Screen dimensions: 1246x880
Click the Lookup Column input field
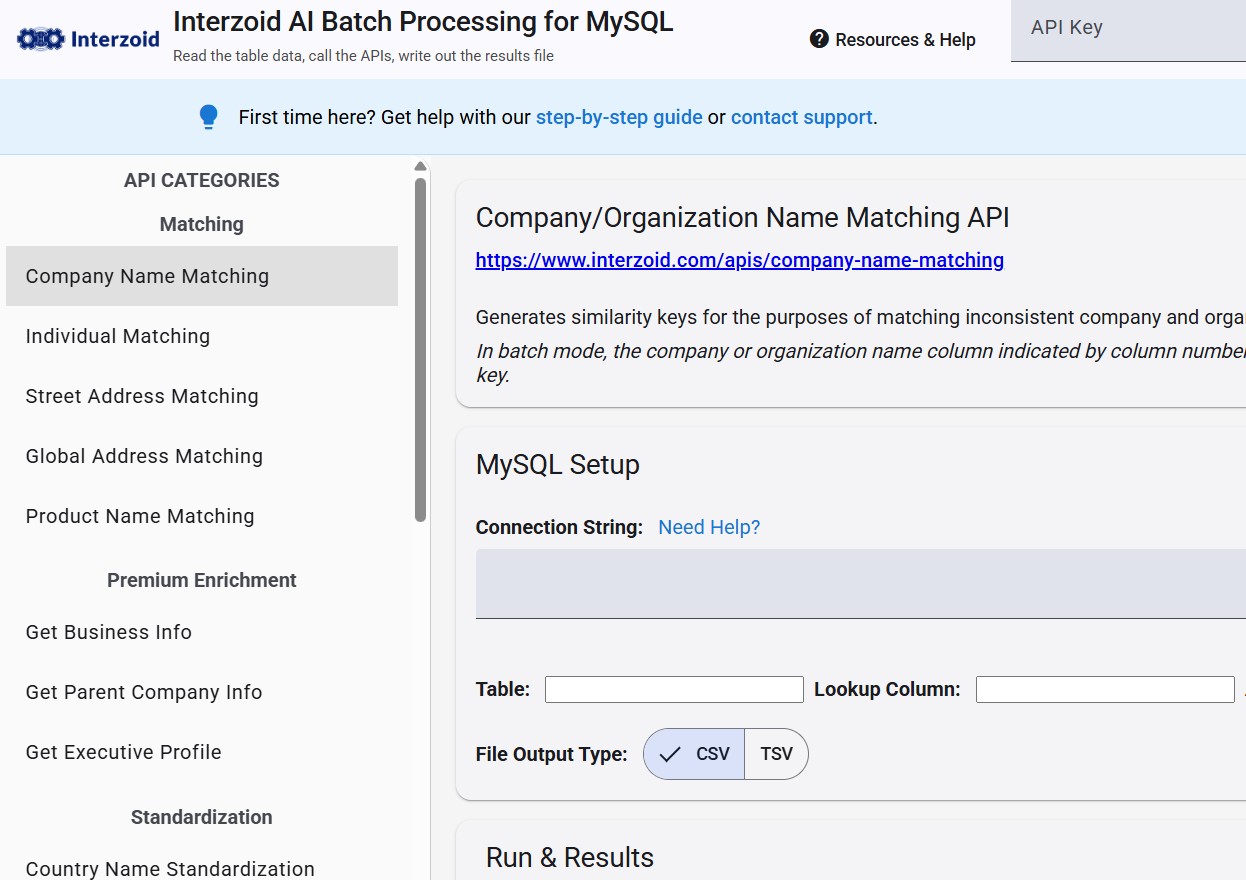pos(1105,689)
